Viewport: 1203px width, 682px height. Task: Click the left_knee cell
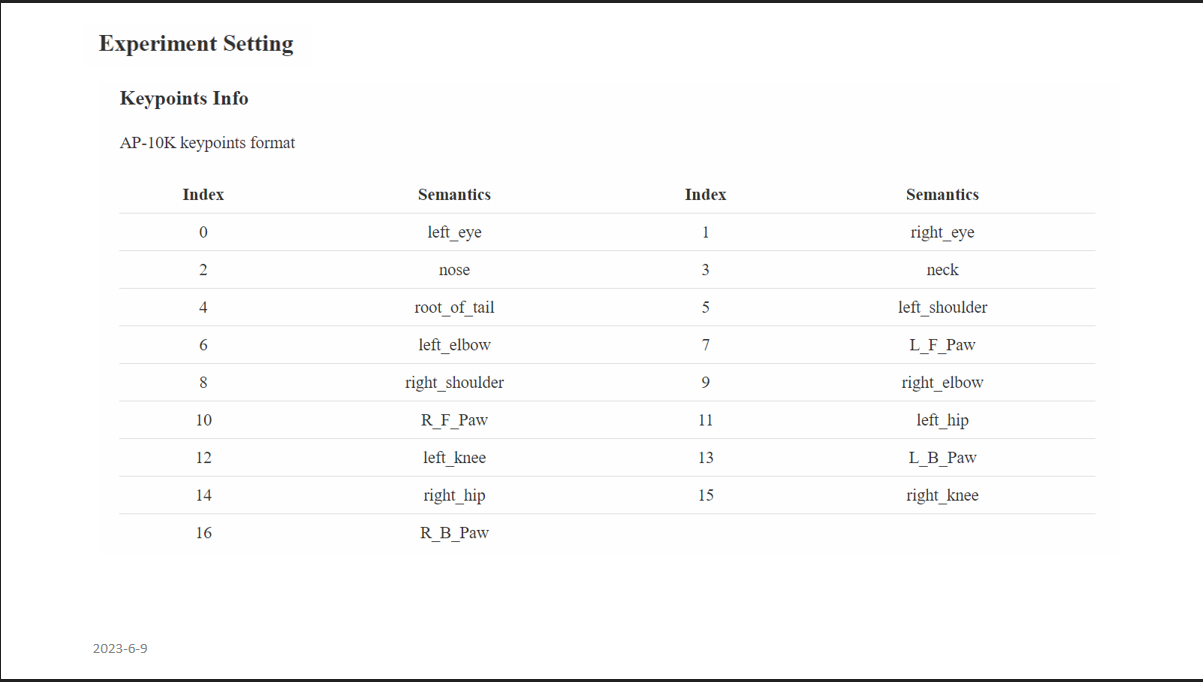coord(454,457)
